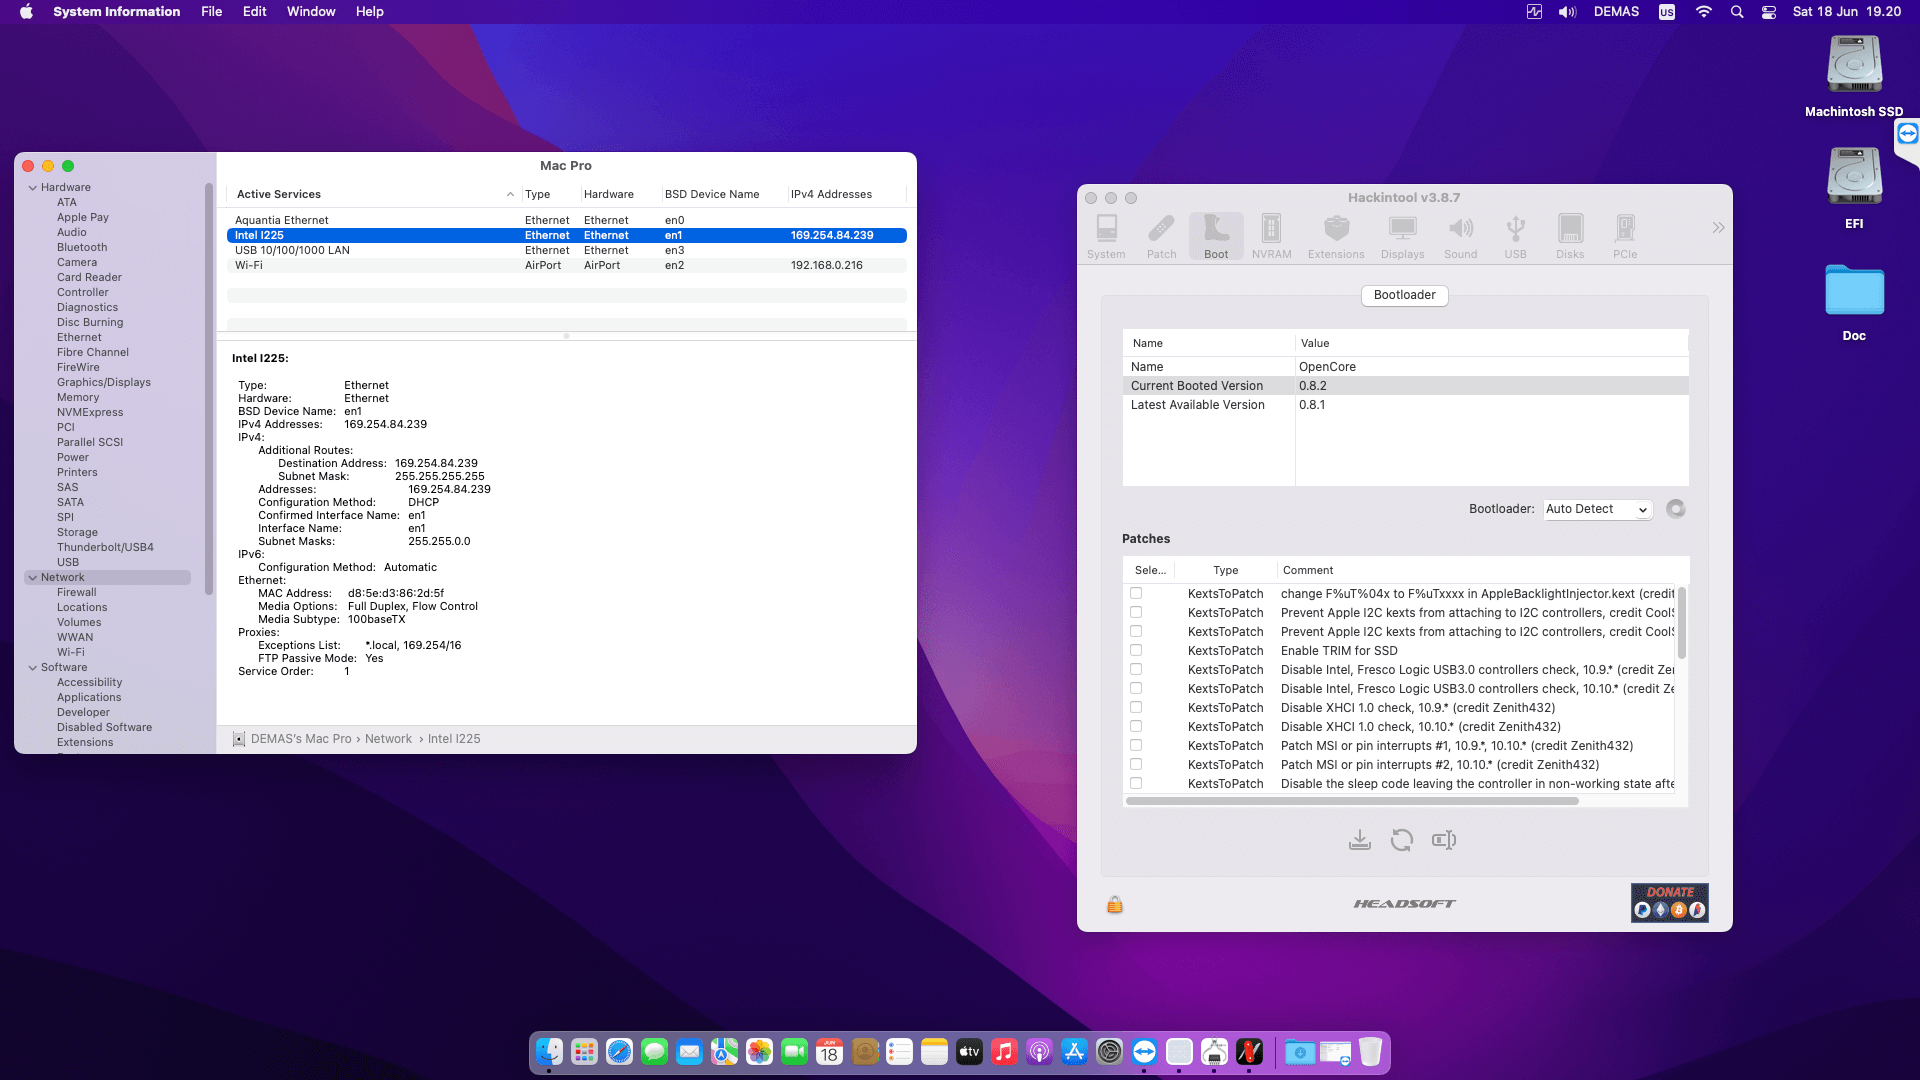Show more Hackintool toolbar items chevron
This screenshot has height=1080, width=1920.
point(1718,228)
